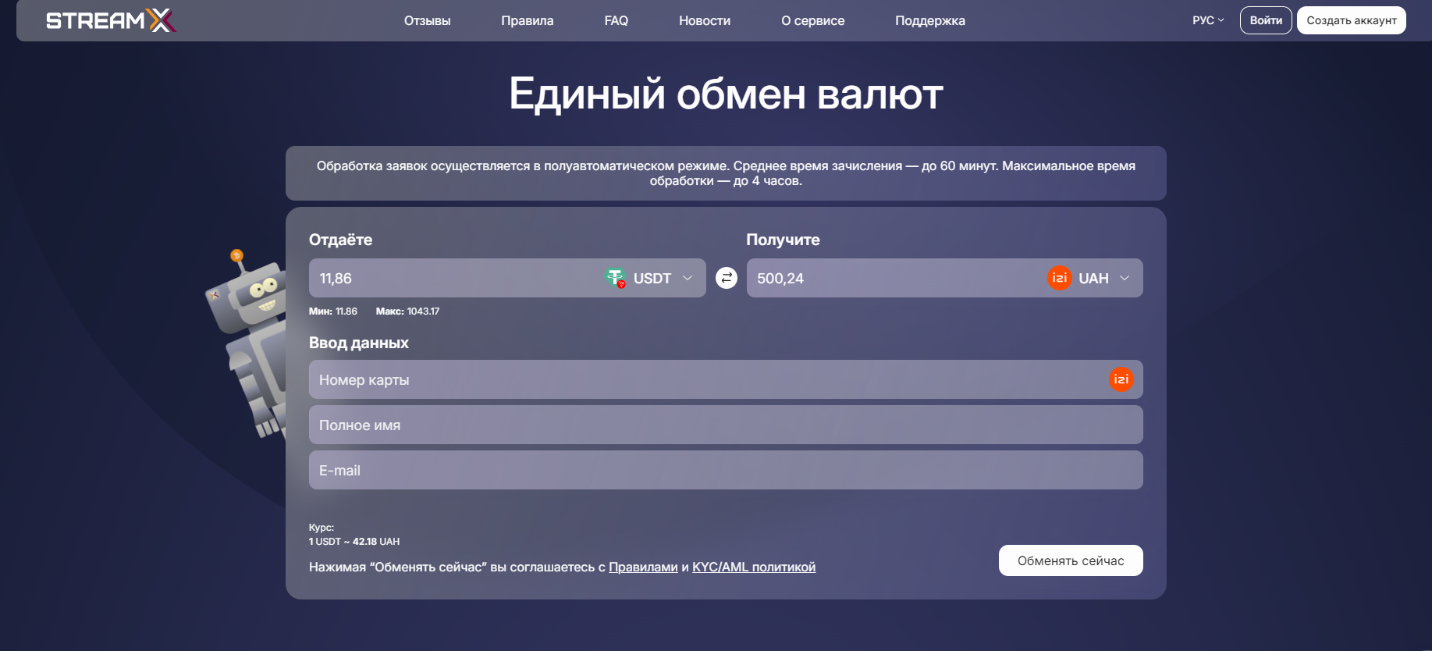Open the FAQ section
The image size is (1432, 651).
(615, 19)
